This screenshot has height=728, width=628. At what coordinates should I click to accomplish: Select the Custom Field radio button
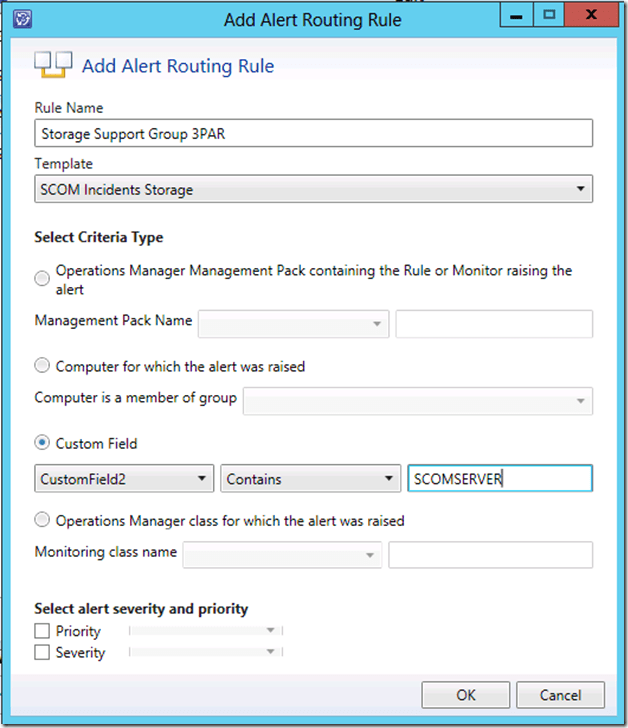[42, 442]
